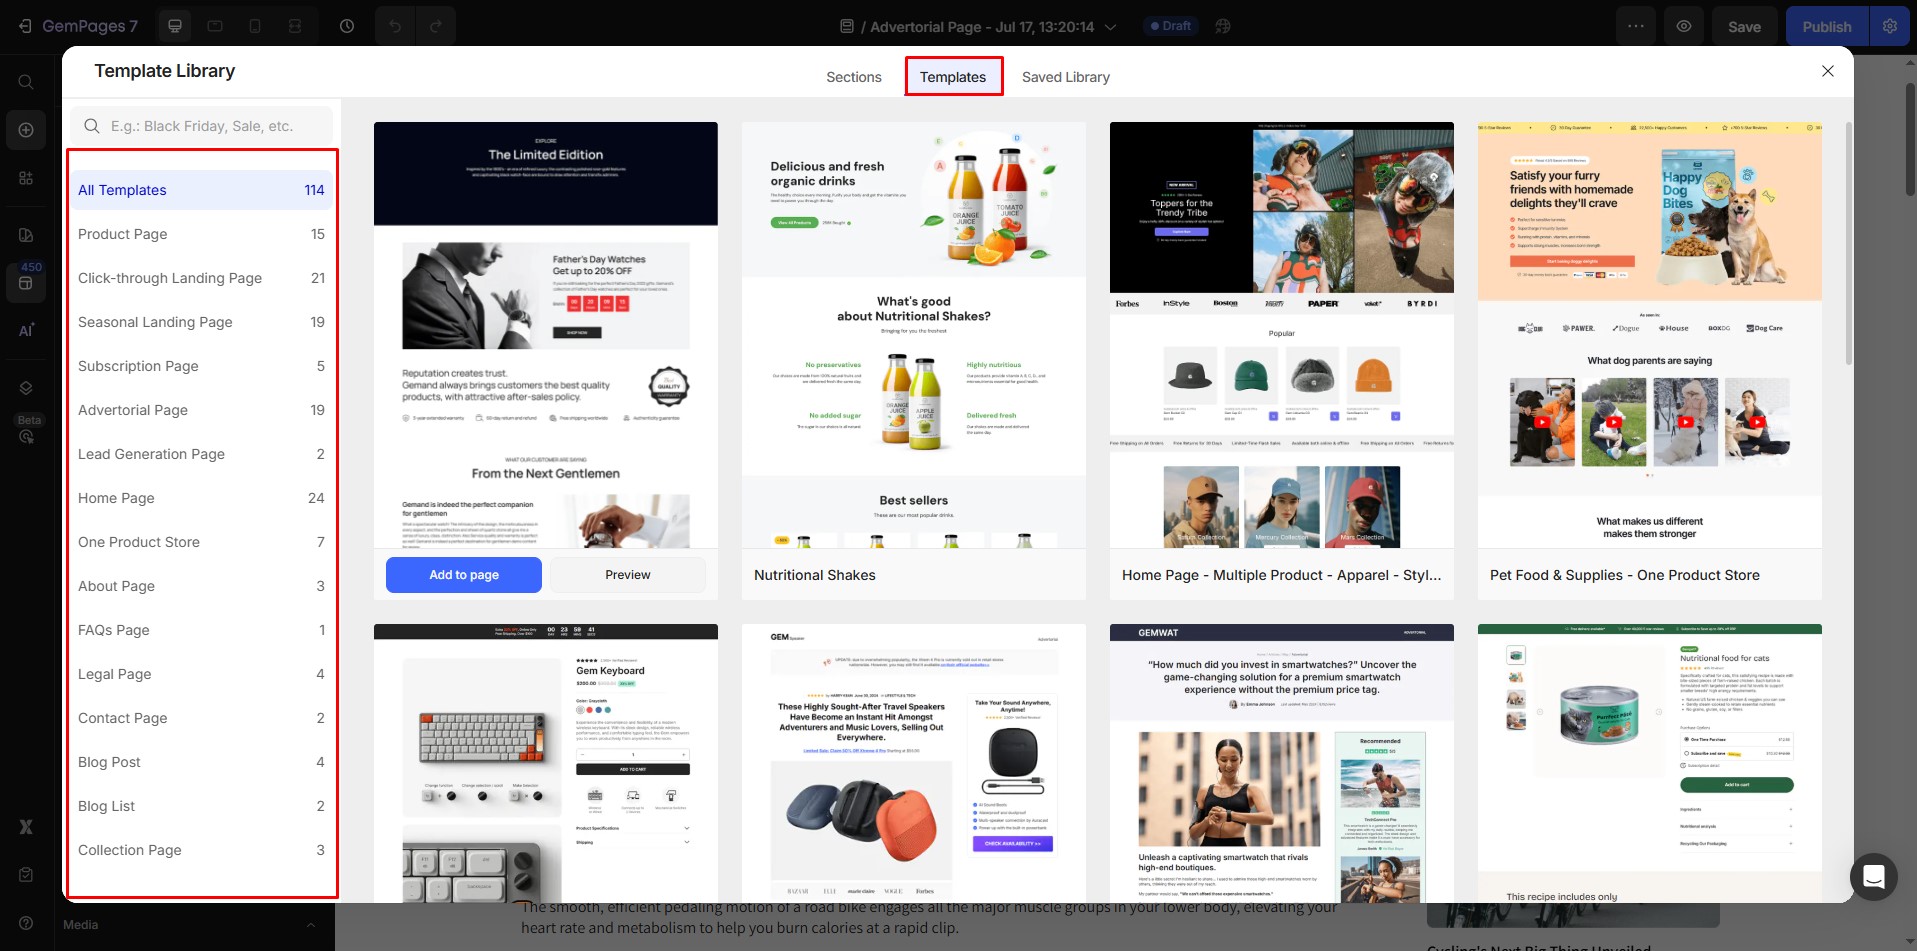Switch to the Sections tab
The width and height of the screenshot is (1917, 951).
click(x=853, y=77)
